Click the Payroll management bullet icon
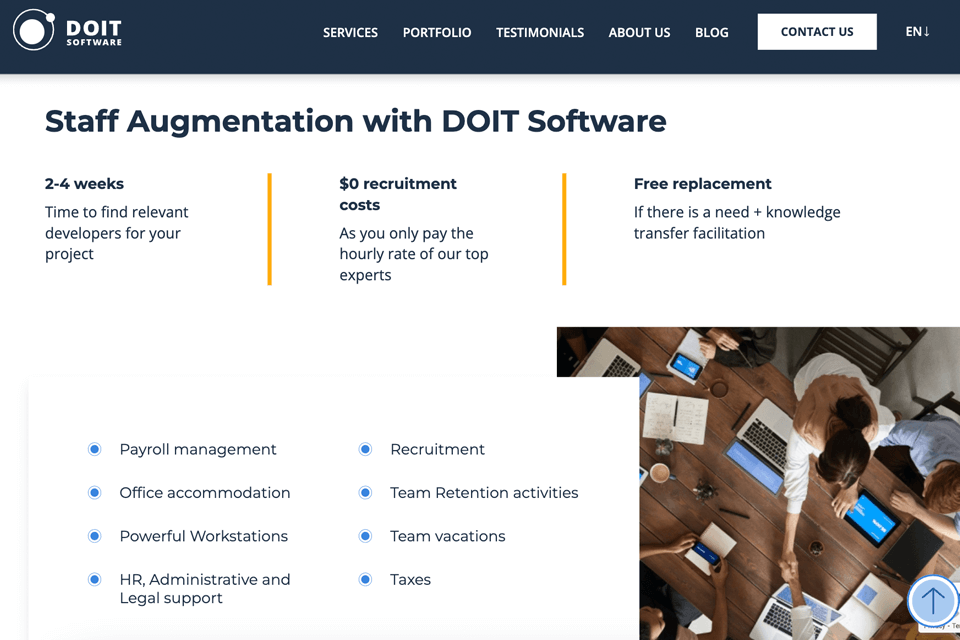The height and width of the screenshot is (640, 960). 94,450
